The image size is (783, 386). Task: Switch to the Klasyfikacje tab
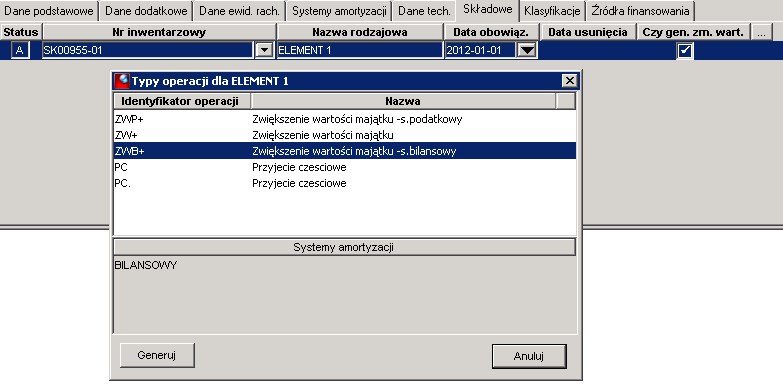point(553,11)
